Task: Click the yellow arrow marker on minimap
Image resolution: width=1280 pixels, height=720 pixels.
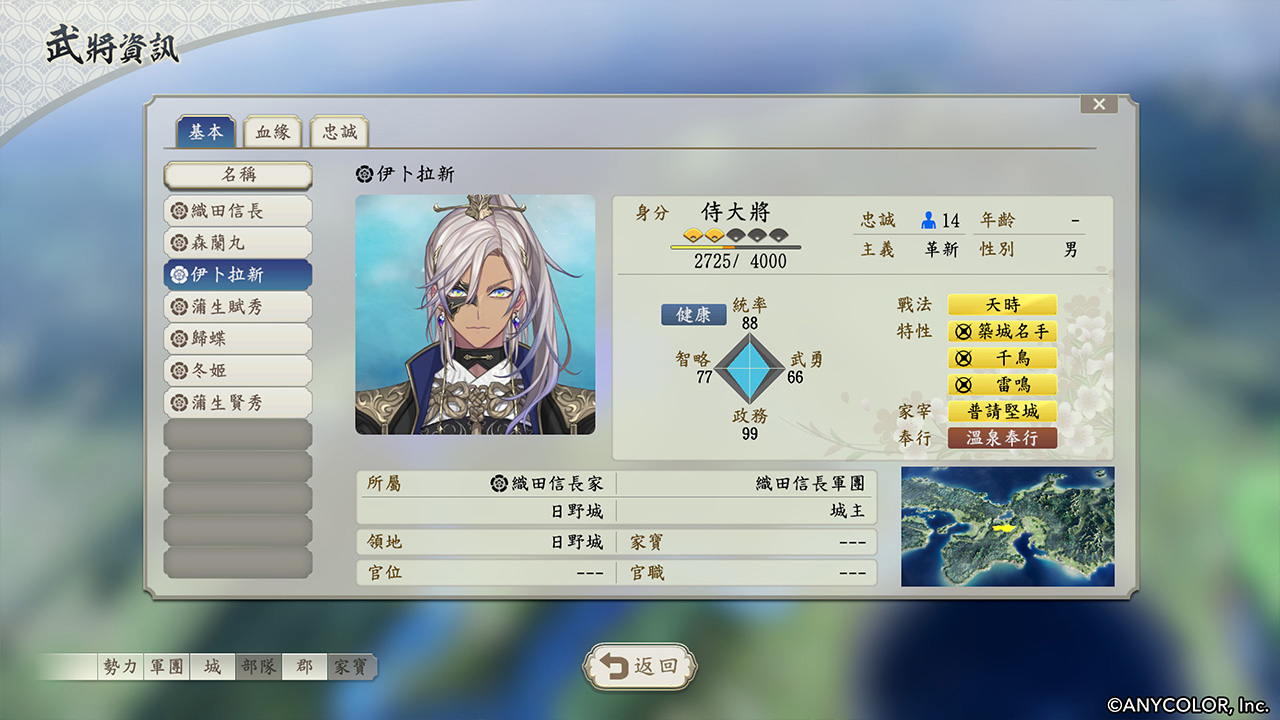Action: (1002, 527)
